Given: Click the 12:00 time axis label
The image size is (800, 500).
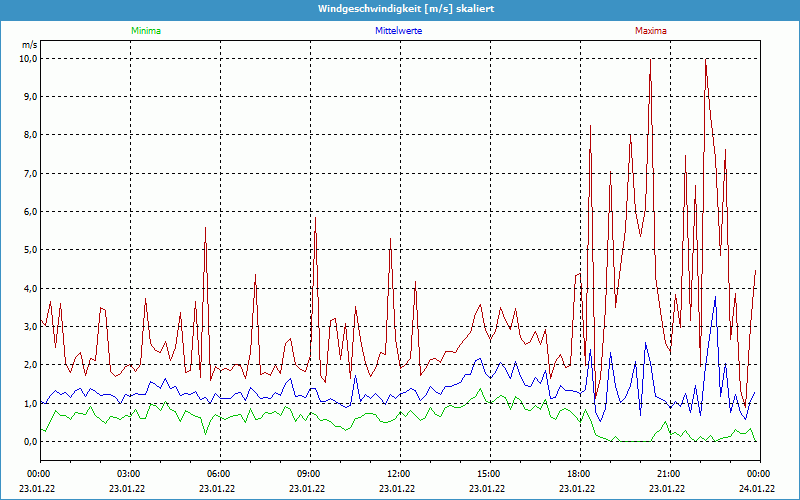Looking at the screenshot, I should click(400, 474).
